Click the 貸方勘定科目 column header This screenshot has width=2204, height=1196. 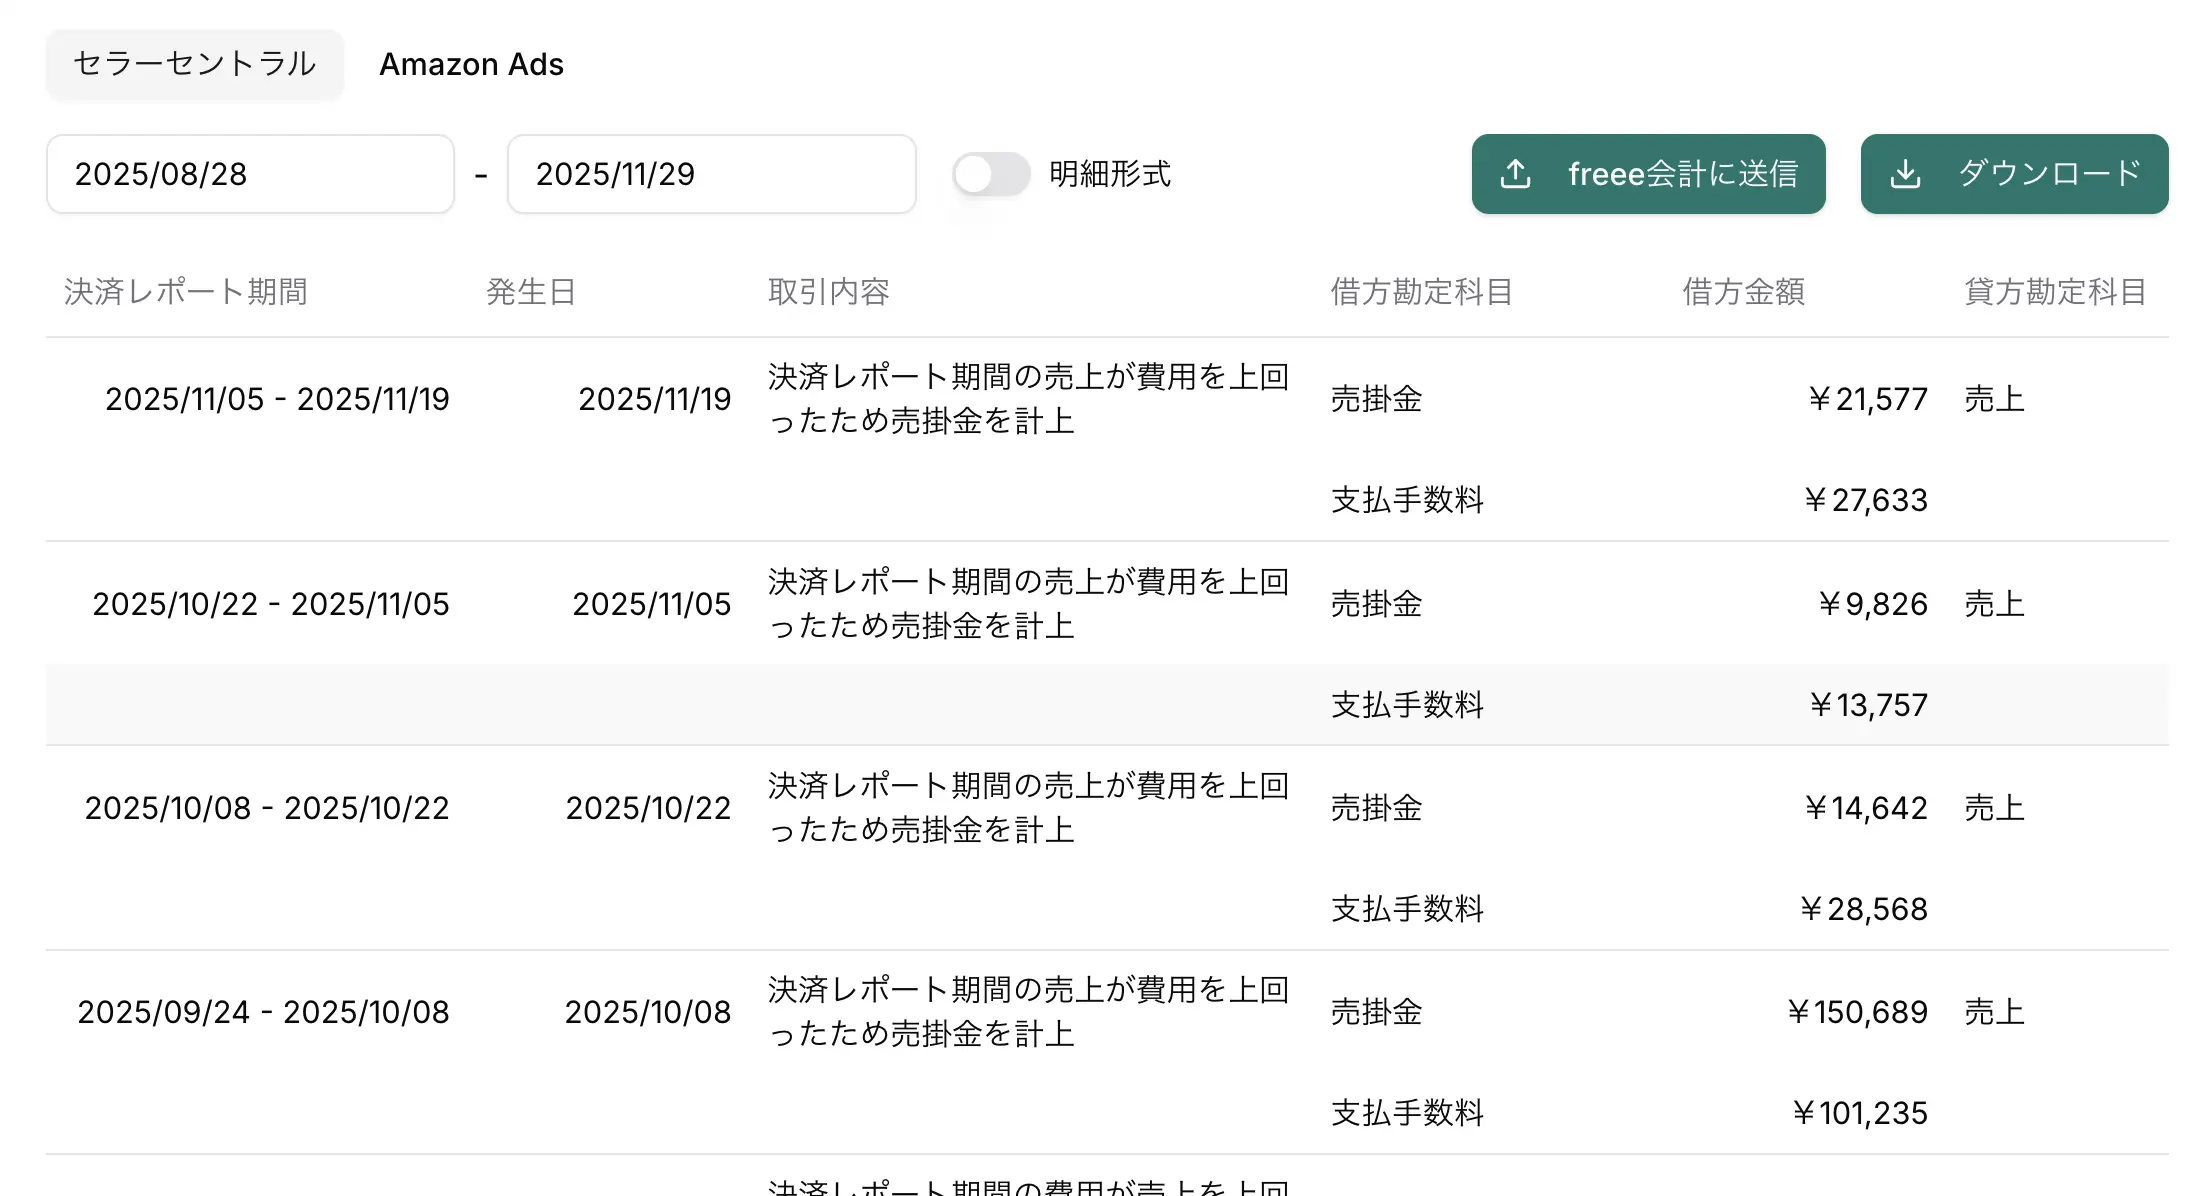pyautogui.click(x=2055, y=291)
